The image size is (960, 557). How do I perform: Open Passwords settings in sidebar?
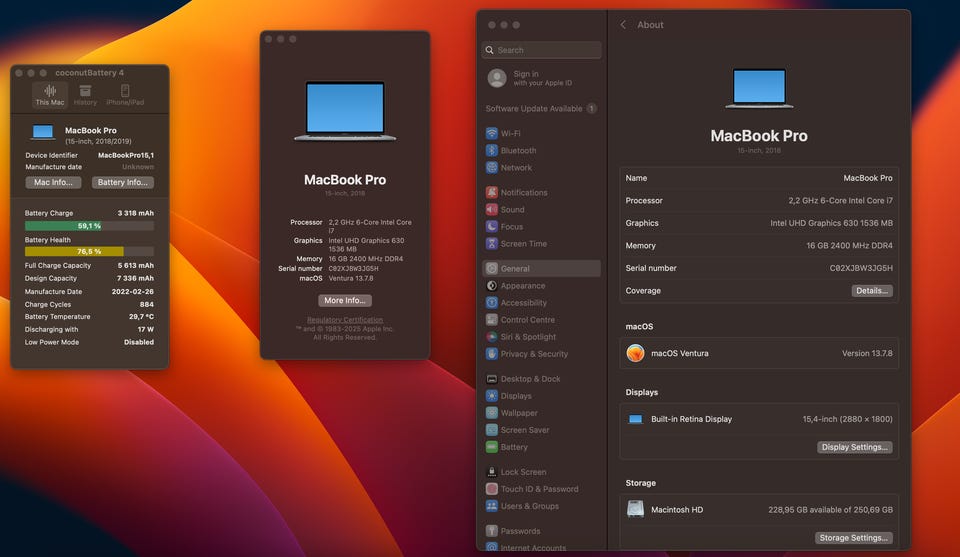[x=541, y=531]
